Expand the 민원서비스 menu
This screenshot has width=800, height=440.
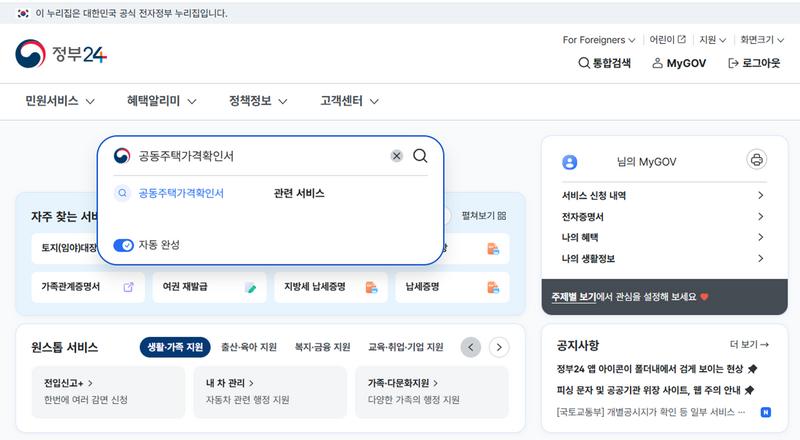[x=60, y=101]
